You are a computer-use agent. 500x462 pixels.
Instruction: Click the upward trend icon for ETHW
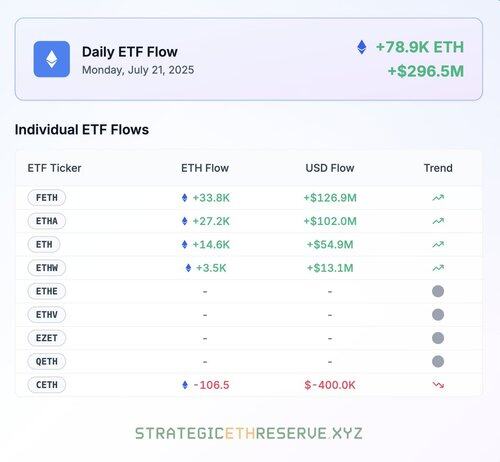(x=438, y=268)
